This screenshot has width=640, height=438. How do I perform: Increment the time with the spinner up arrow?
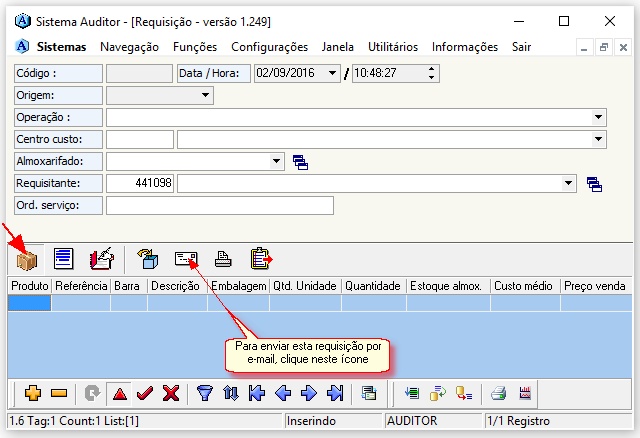432,69
